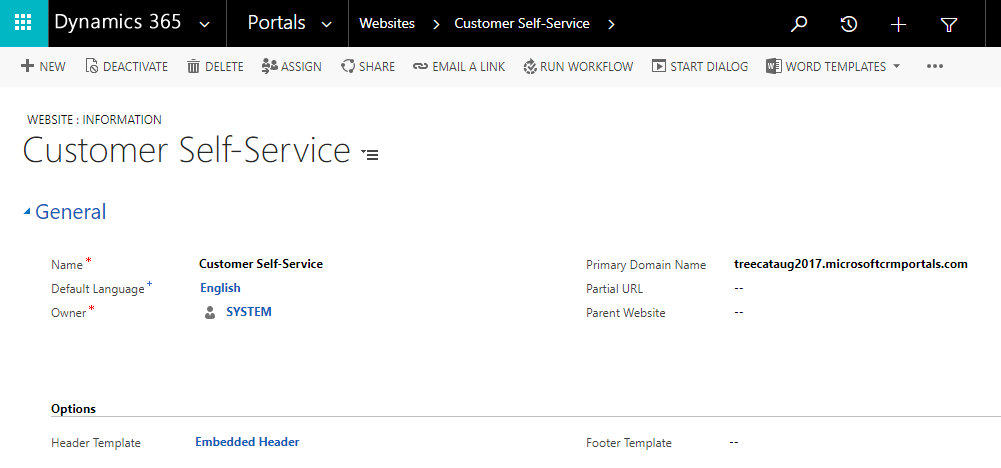Click the empty Parent Website field
The height and width of the screenshot is (468, 1001).
(x=739, y=312)
